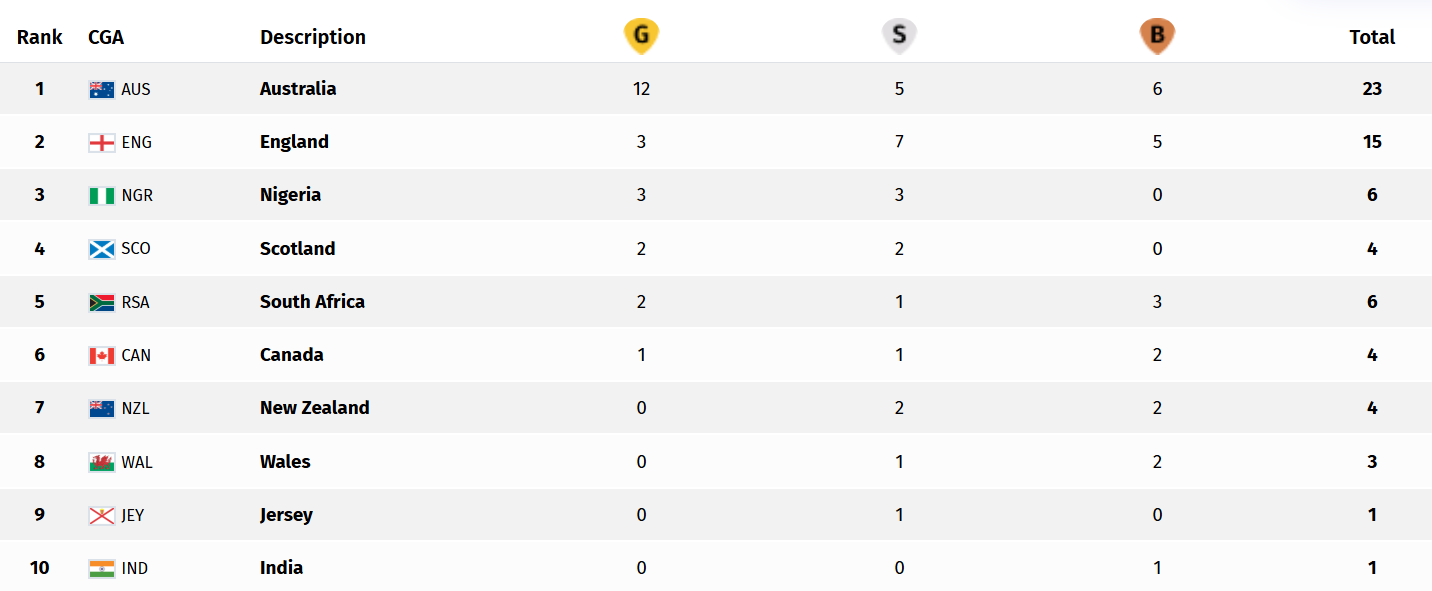Viewport: 1432px width, 591px height.
Task: Click the bronze medal B icon
Action: (x=1157, y=36)
